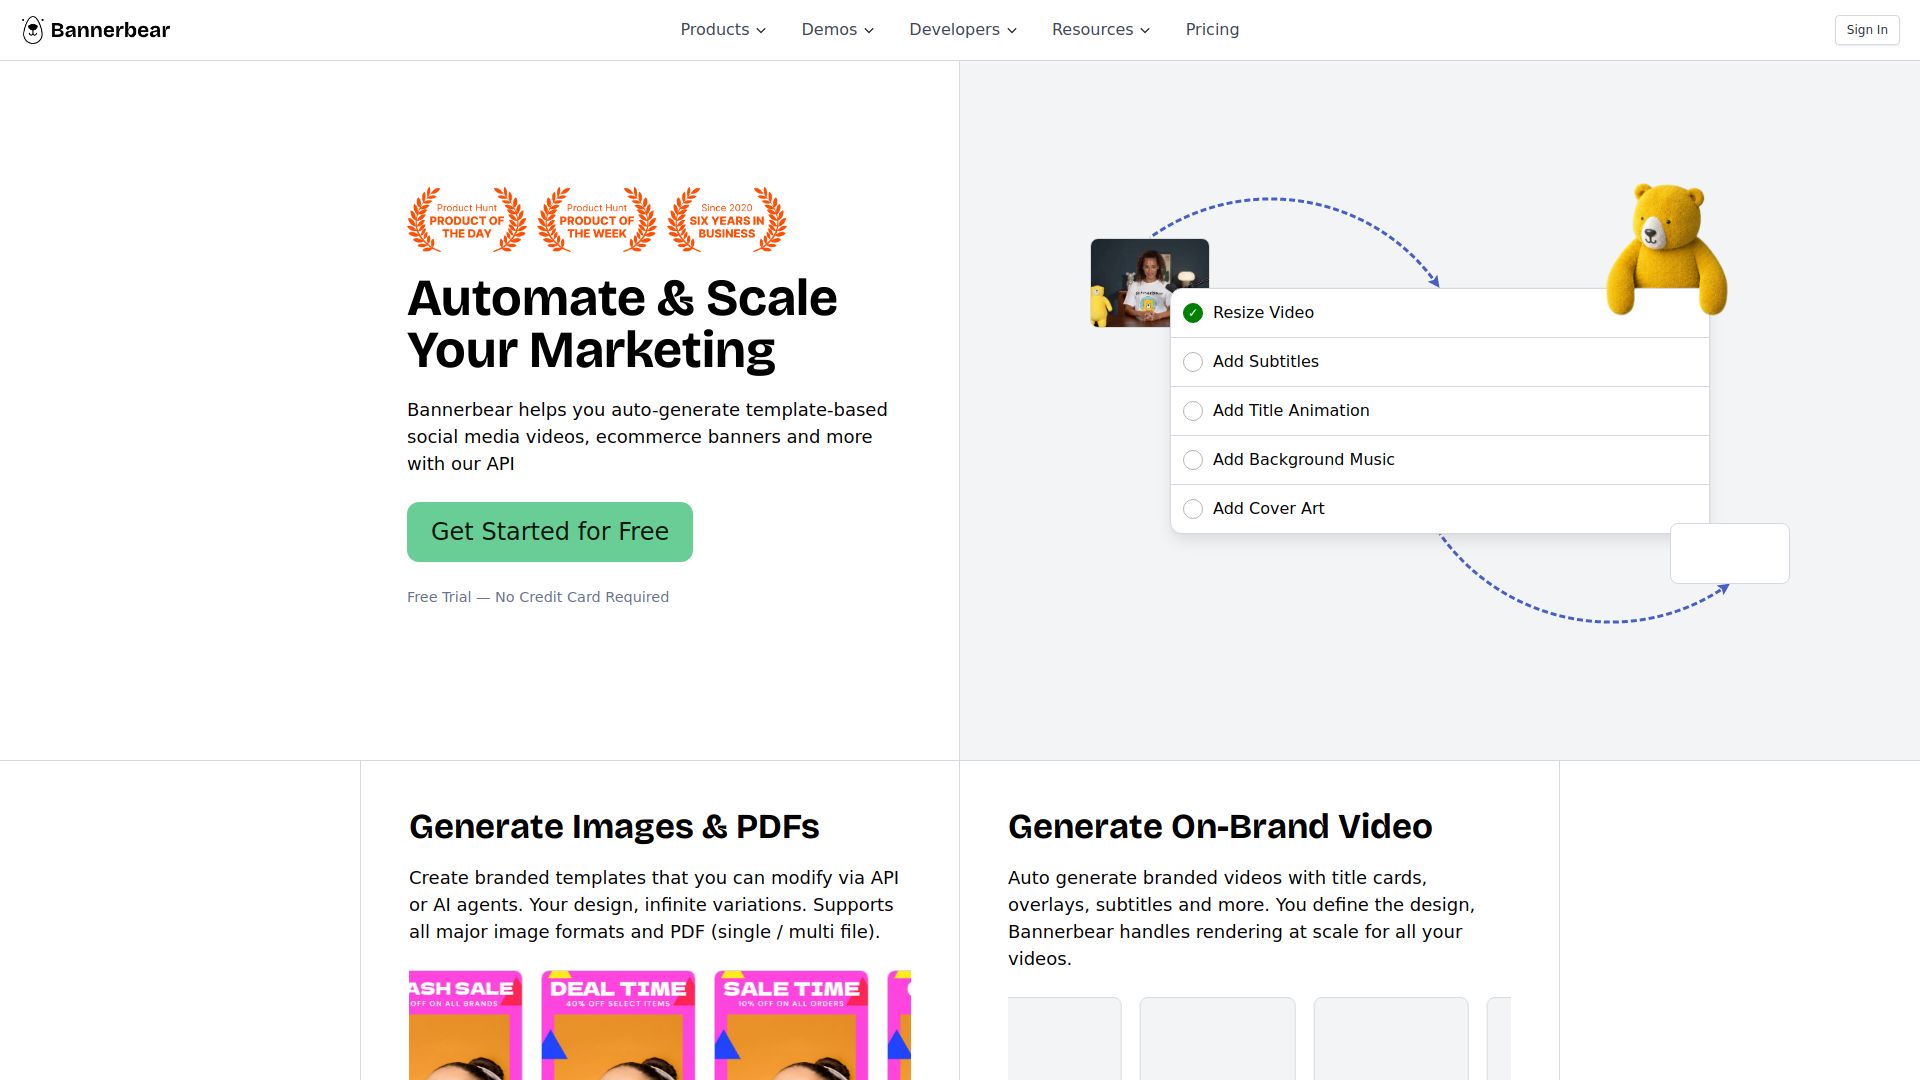
Task: Go to the Pricing page
Action: coord(1212,30)
